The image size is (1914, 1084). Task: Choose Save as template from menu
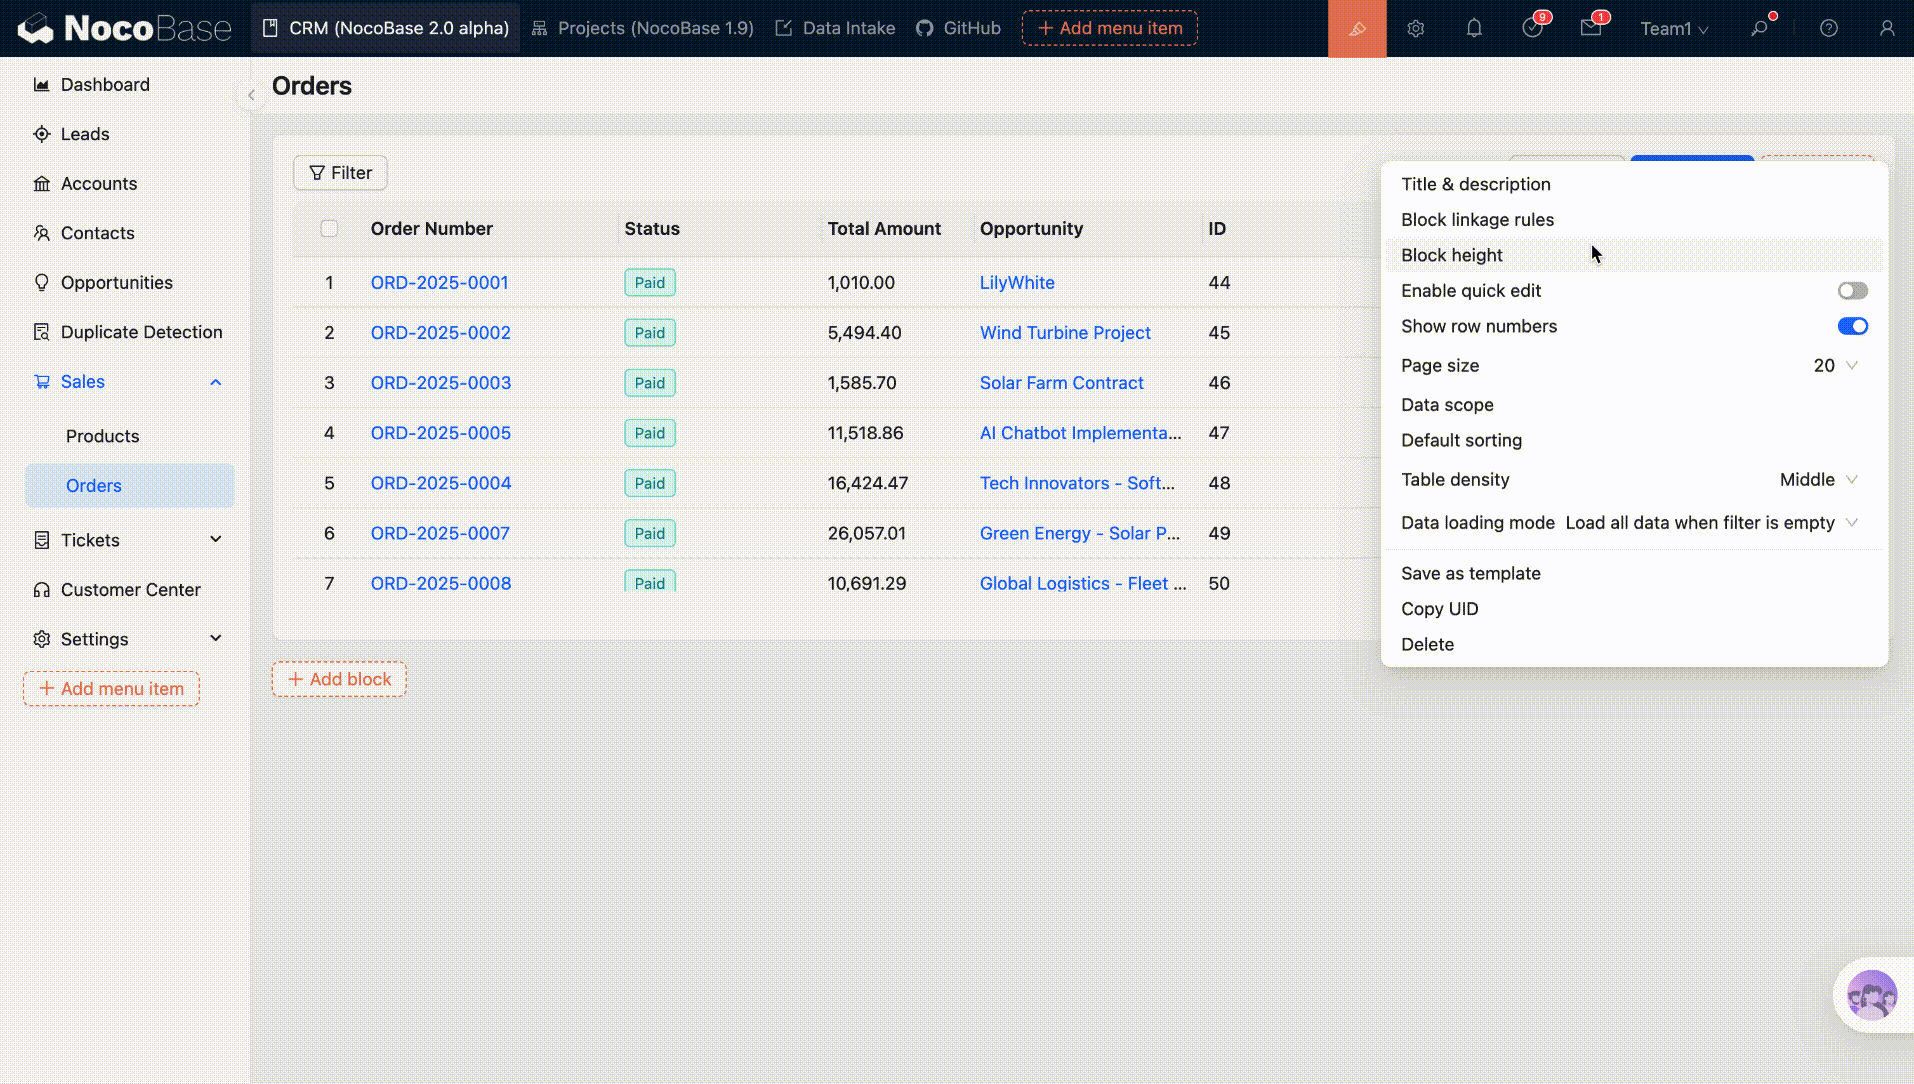(x=1470, y=573)
